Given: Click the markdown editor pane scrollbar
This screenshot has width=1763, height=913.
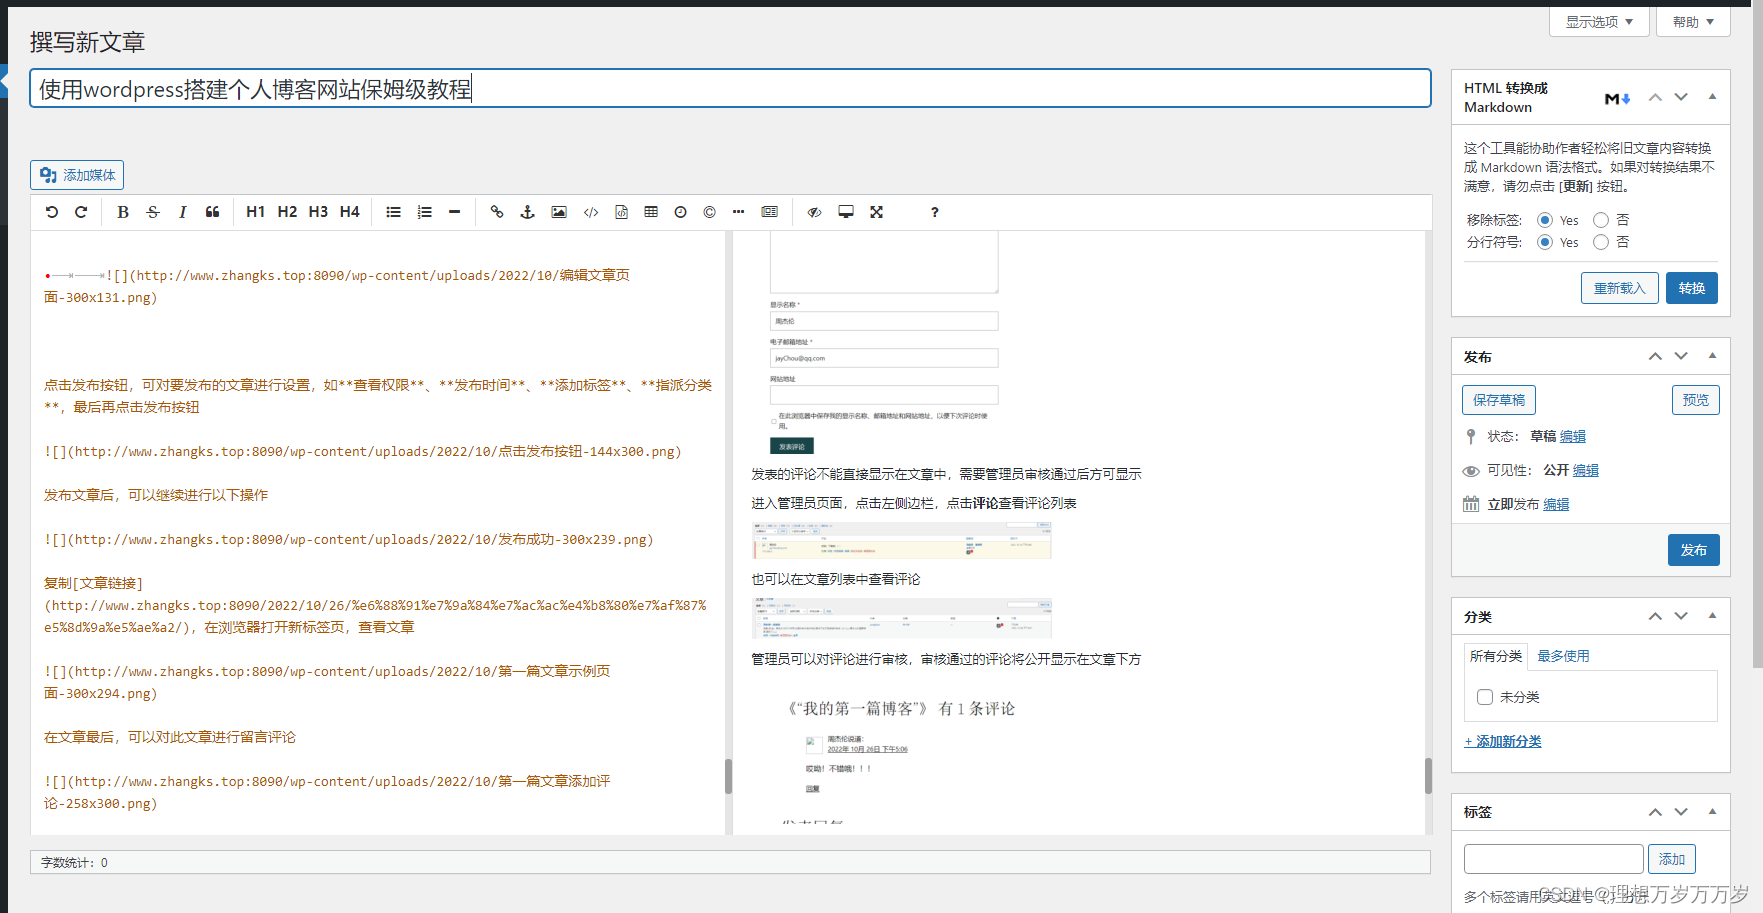Looking at the screenshot, I should 728,776.
